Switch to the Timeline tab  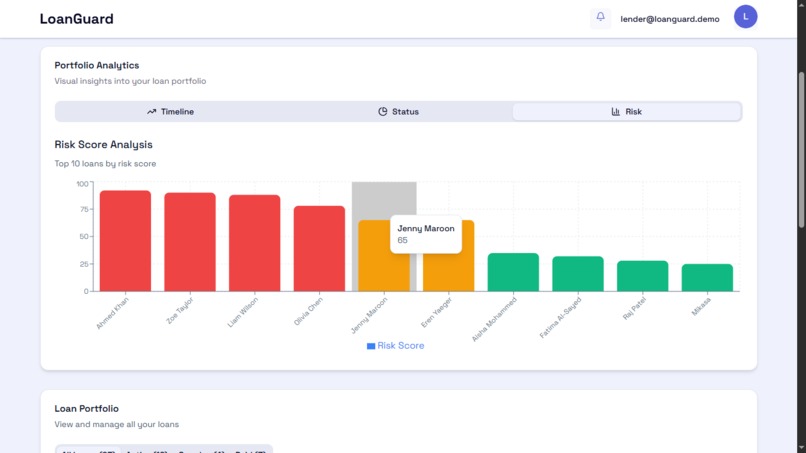pos(170,112)
